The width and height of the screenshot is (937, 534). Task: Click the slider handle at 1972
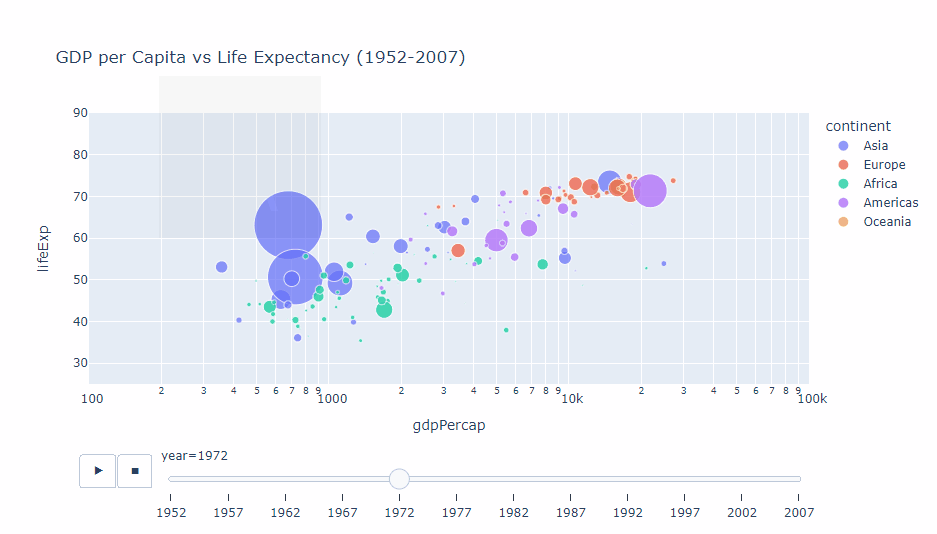[399, 479]
